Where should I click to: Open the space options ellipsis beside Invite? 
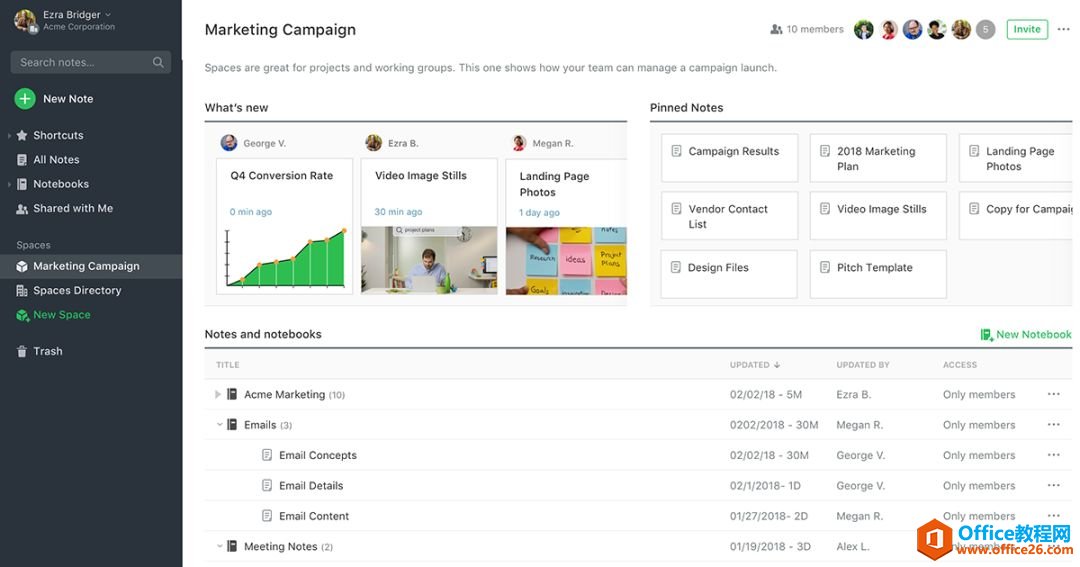(1063, 29)
